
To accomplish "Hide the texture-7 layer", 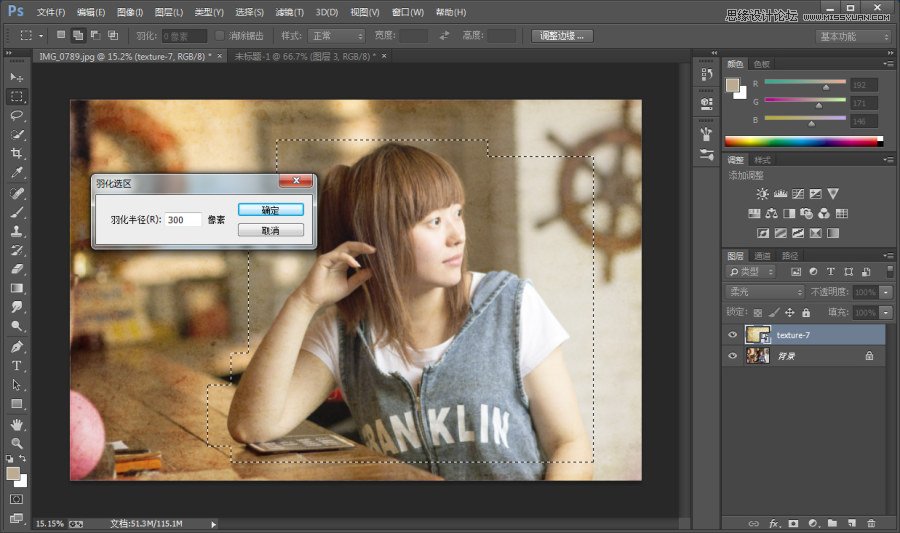I will click(732, 334).
